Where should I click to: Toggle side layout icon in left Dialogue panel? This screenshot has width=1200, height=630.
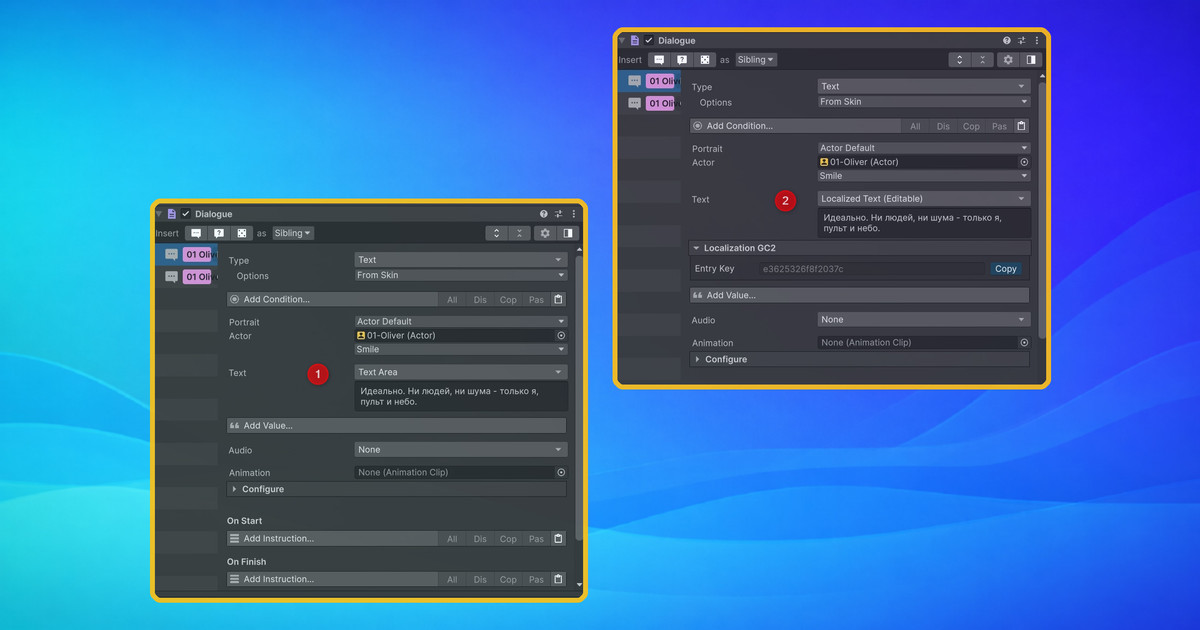coord(568,233)
